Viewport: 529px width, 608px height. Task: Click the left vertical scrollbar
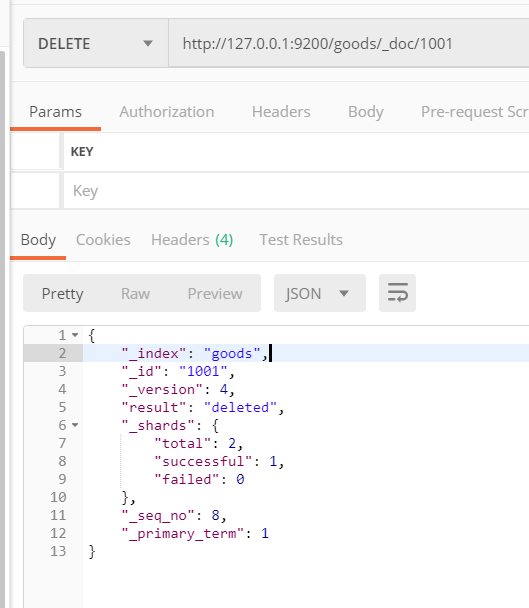coord(2,329)
